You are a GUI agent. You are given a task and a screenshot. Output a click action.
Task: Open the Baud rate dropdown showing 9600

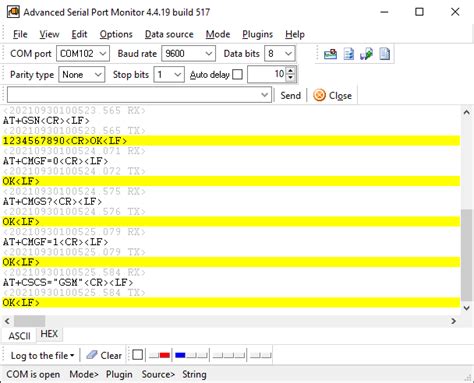189,54
